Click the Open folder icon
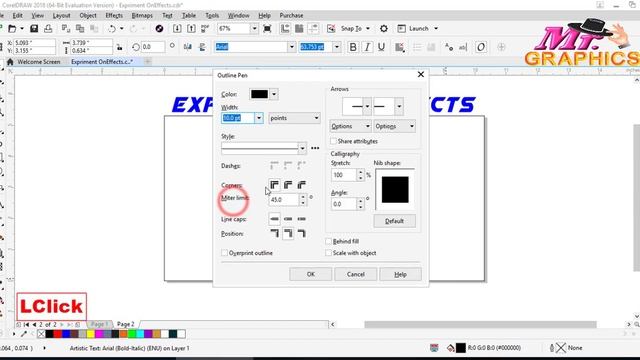The width and height of the screenshot is (640, 360). [x=12, y=29]
